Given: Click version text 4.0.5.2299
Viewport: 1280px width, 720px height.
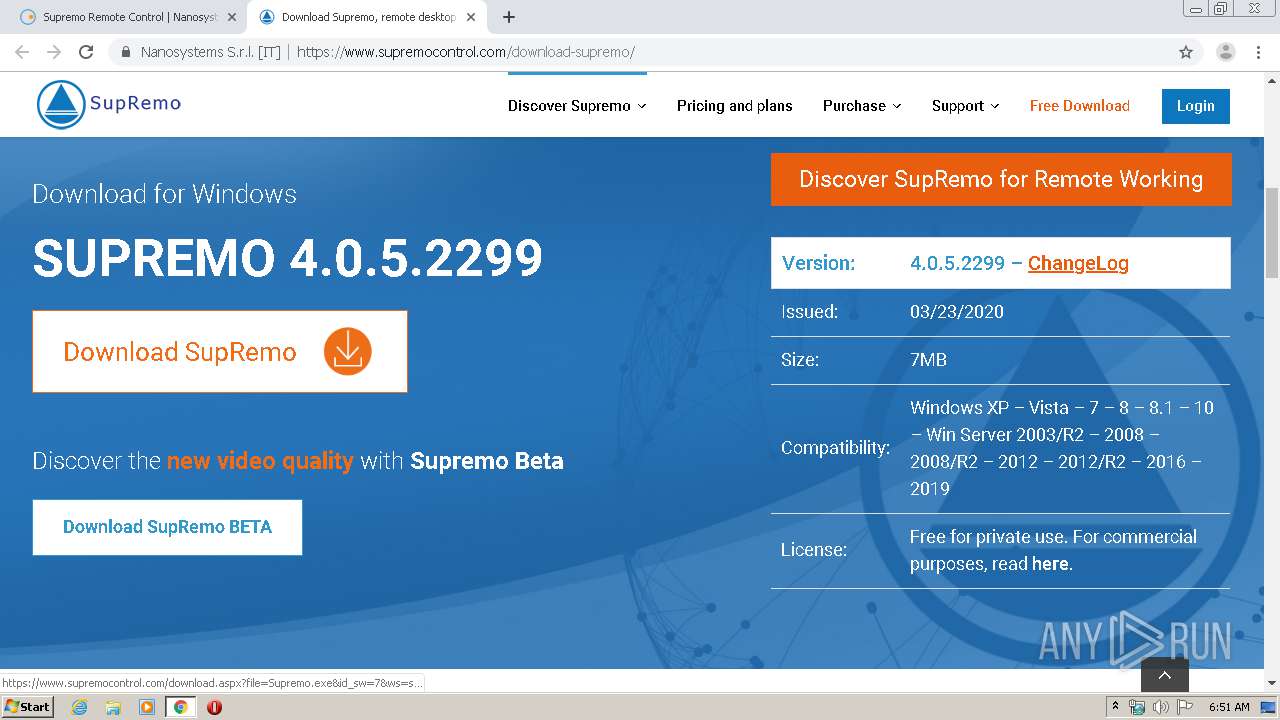Looking at the screenshot, I should click(957, 263).
